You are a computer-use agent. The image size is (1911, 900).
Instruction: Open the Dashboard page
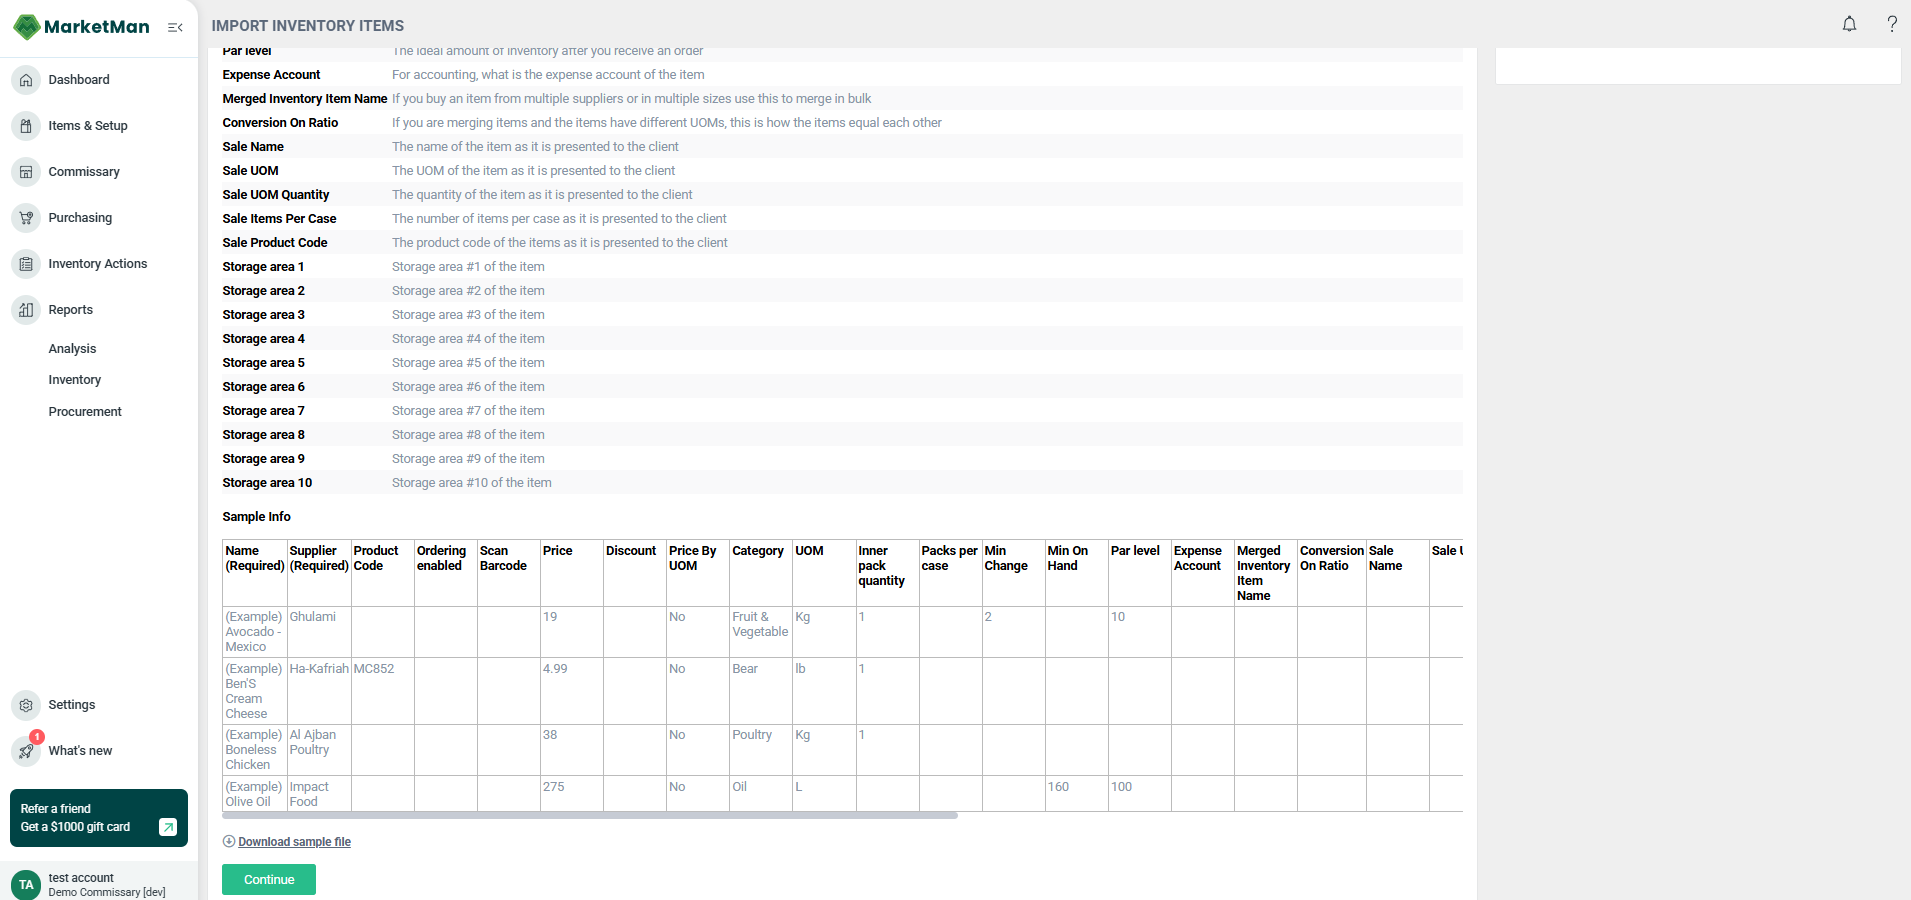tap(79, 79)
